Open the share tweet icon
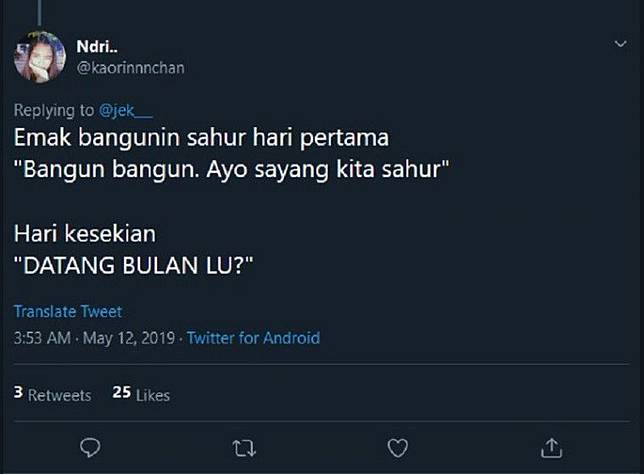This screenshot has width=644, height=474. (552, 446)
